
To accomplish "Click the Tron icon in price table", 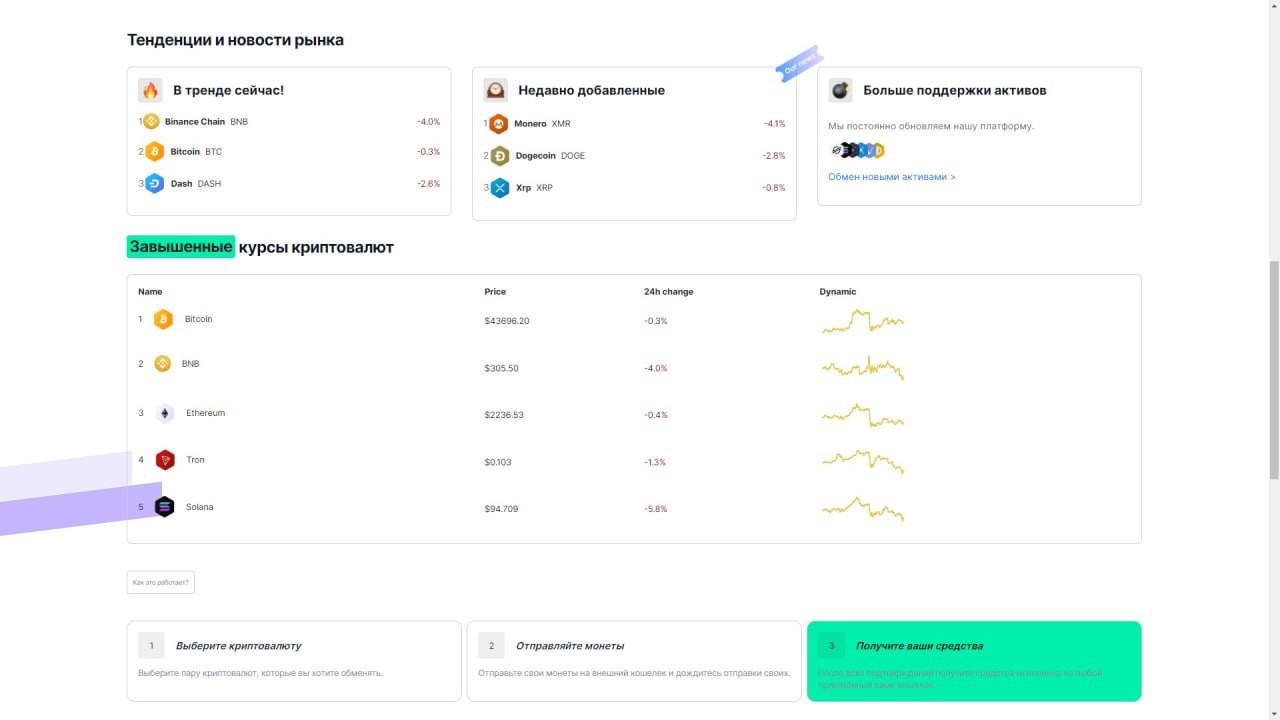I will tap(165, 460).
